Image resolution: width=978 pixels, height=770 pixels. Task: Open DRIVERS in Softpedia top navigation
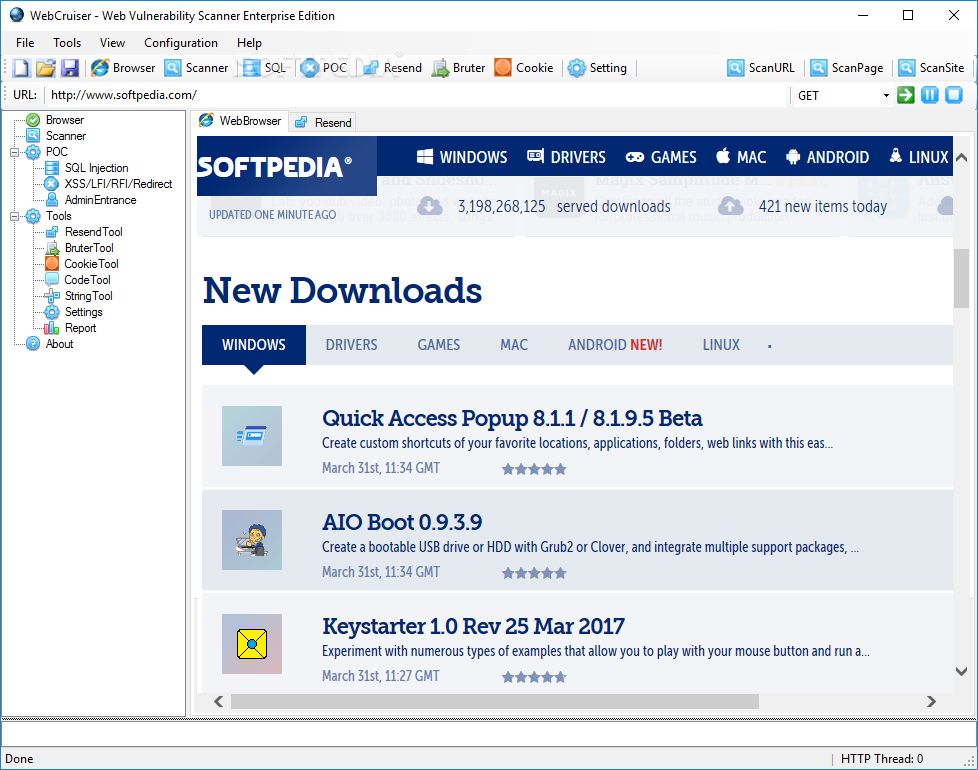566,157
